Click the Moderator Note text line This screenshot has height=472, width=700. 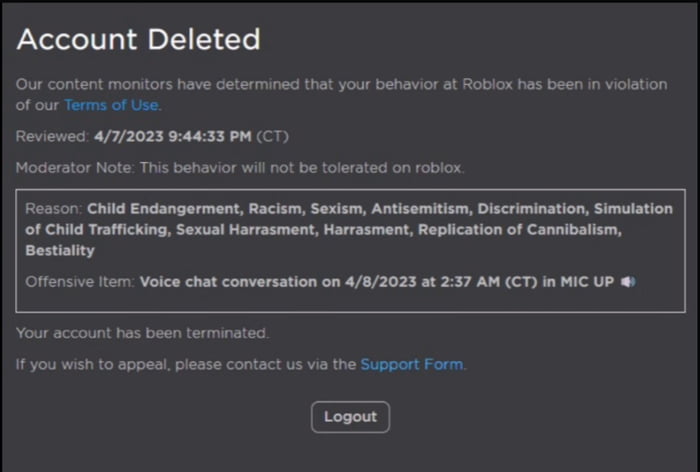point(240,167)
